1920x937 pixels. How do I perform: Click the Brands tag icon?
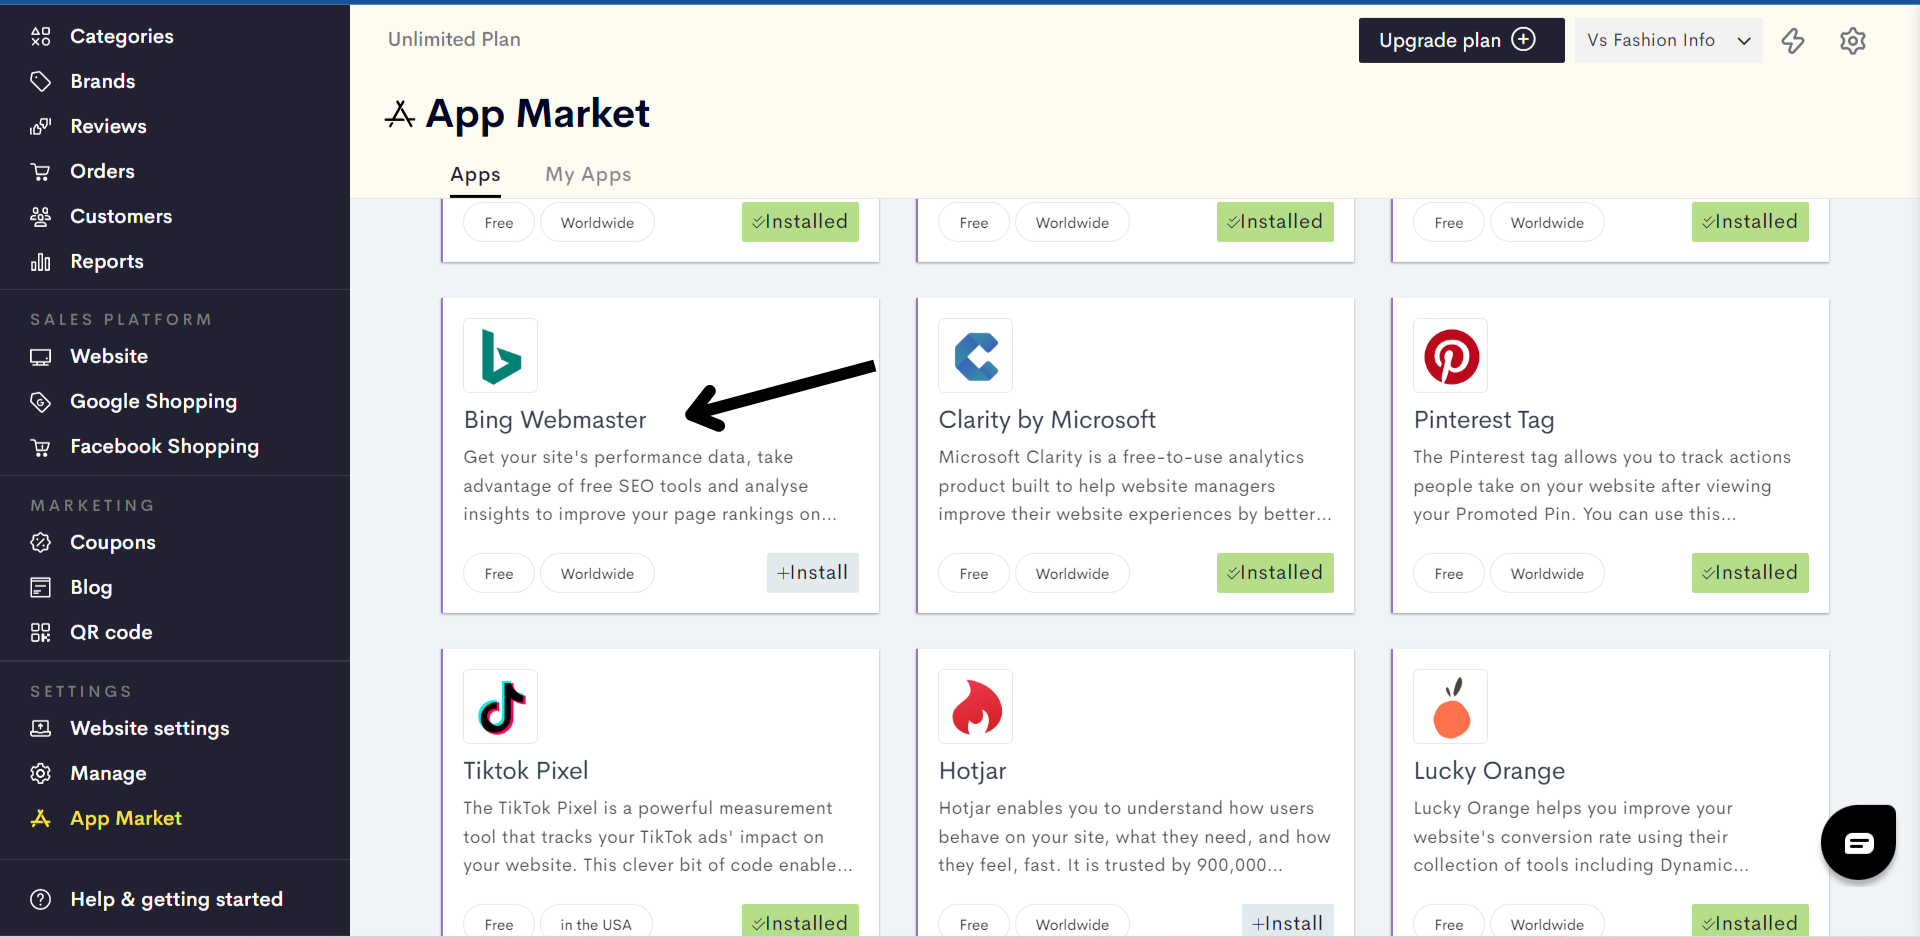point(41,82)
